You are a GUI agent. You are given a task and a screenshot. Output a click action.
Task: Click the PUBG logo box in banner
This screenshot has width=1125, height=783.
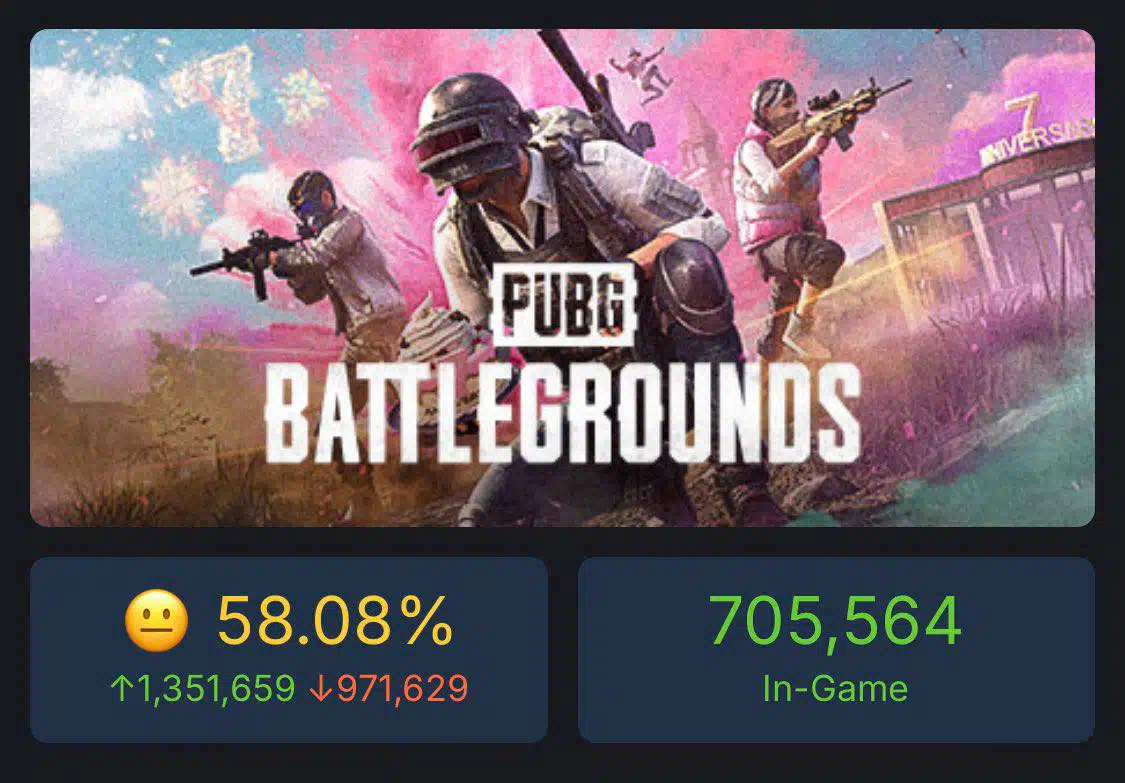pos(564,304)
